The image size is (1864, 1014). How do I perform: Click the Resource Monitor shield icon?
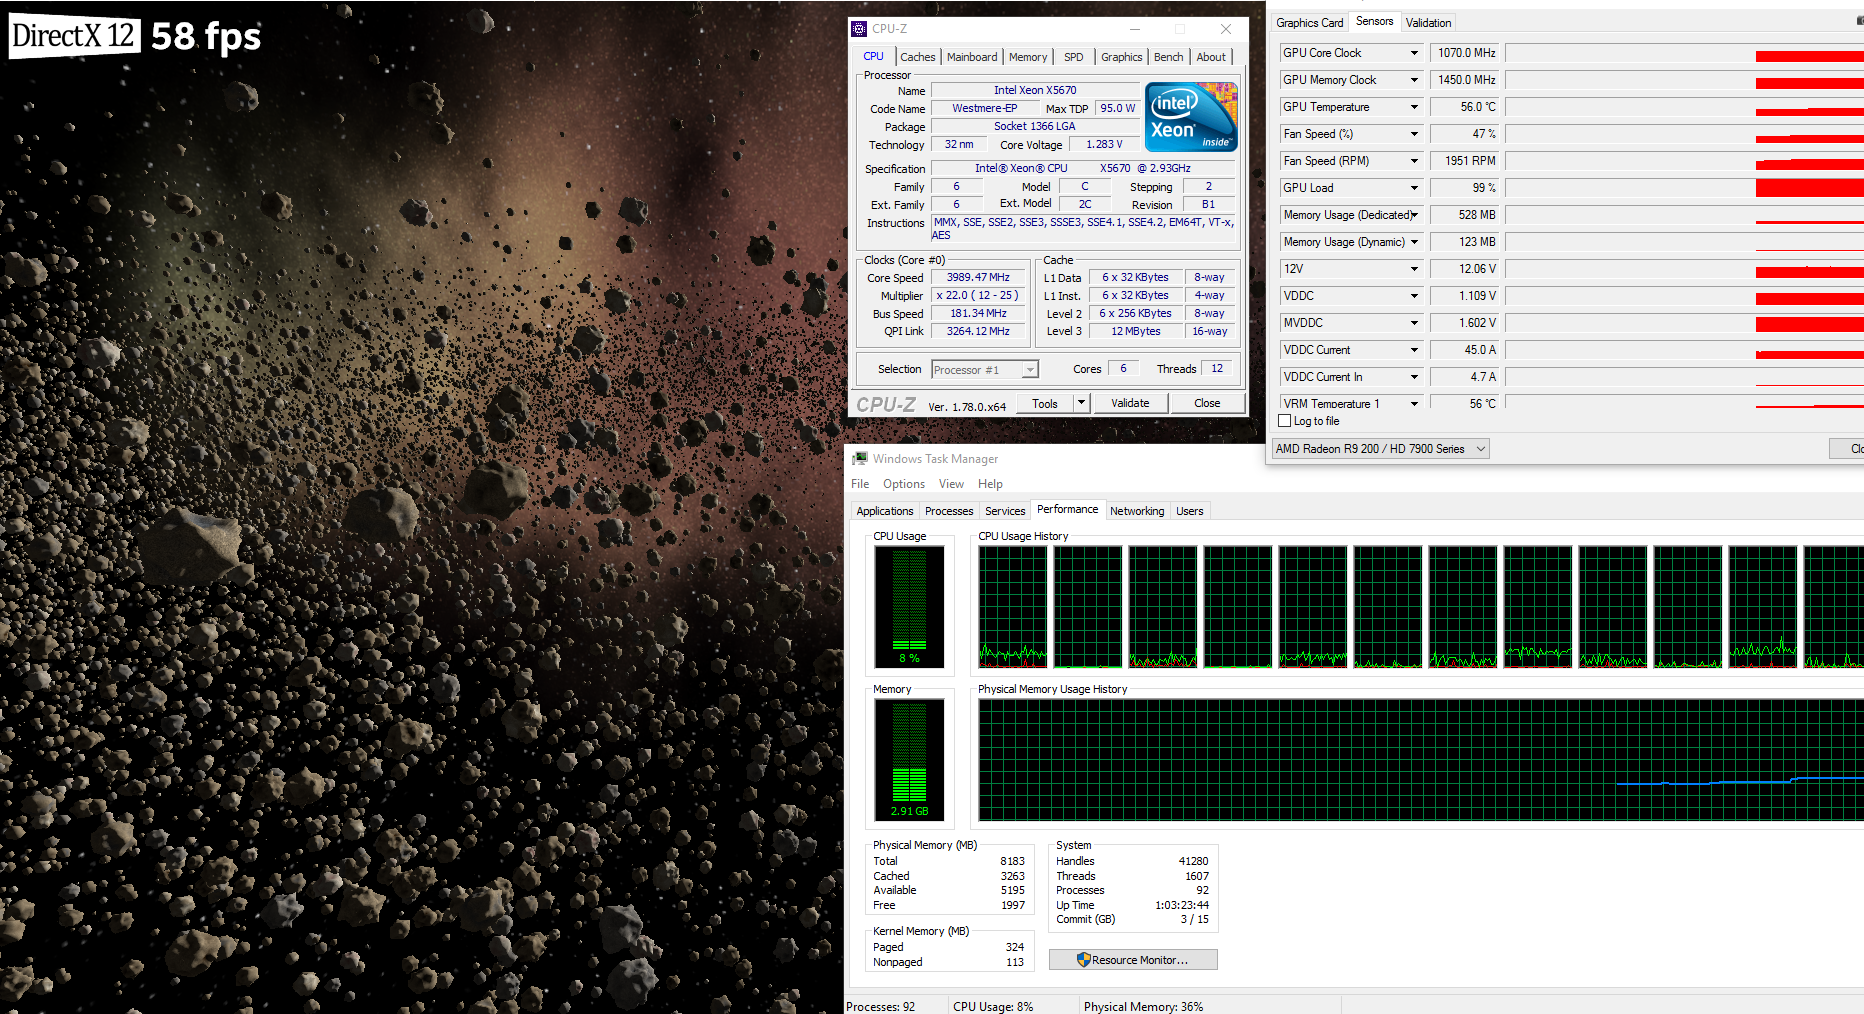[1083, 960]
